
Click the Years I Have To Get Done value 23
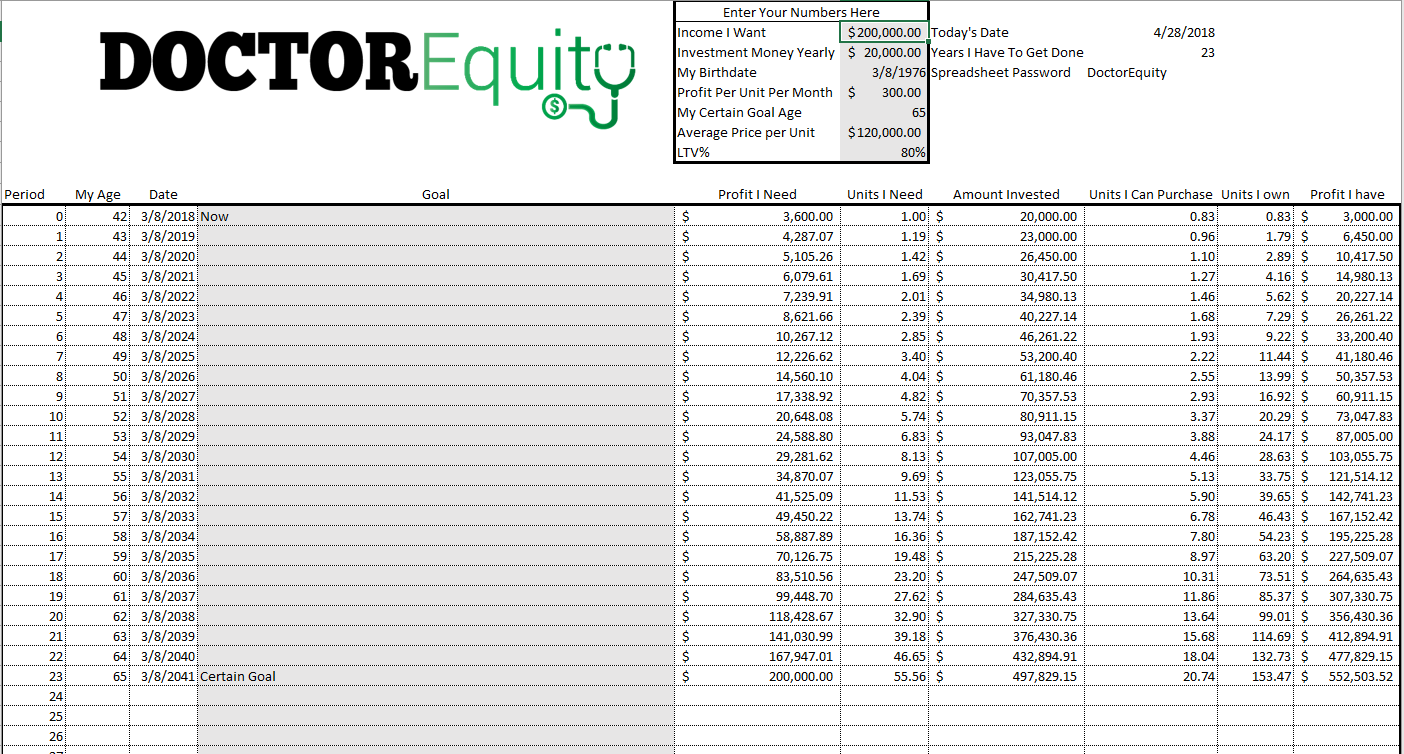coord(1207,52)
